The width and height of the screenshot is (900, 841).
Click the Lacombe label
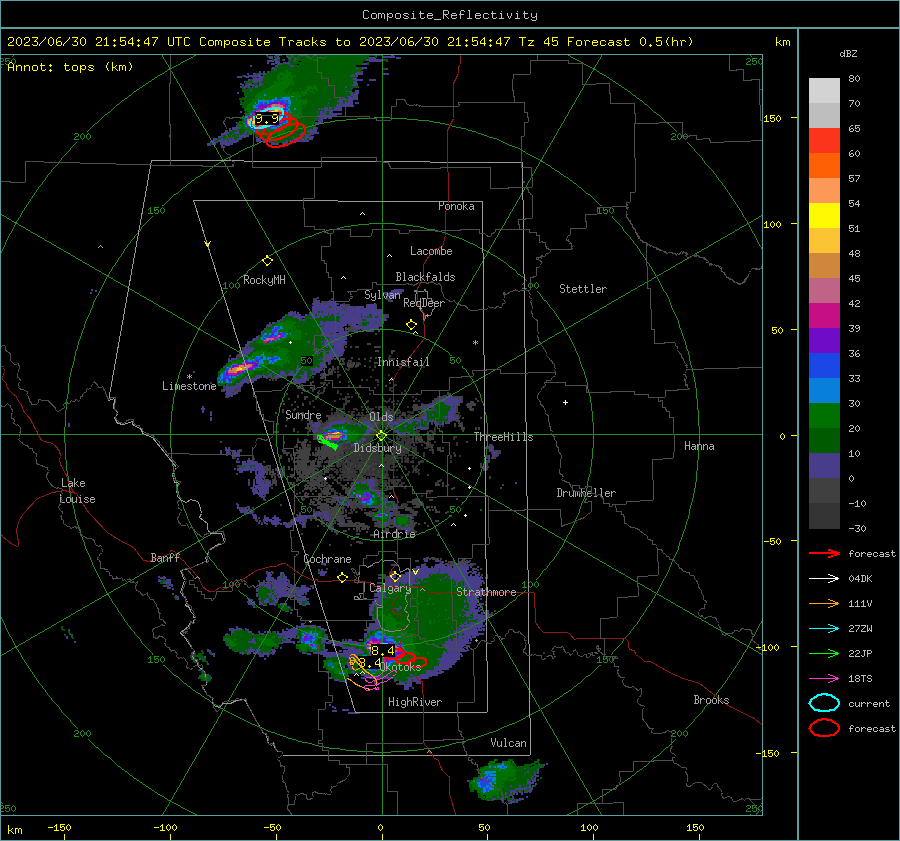click(x=431, y=251)
